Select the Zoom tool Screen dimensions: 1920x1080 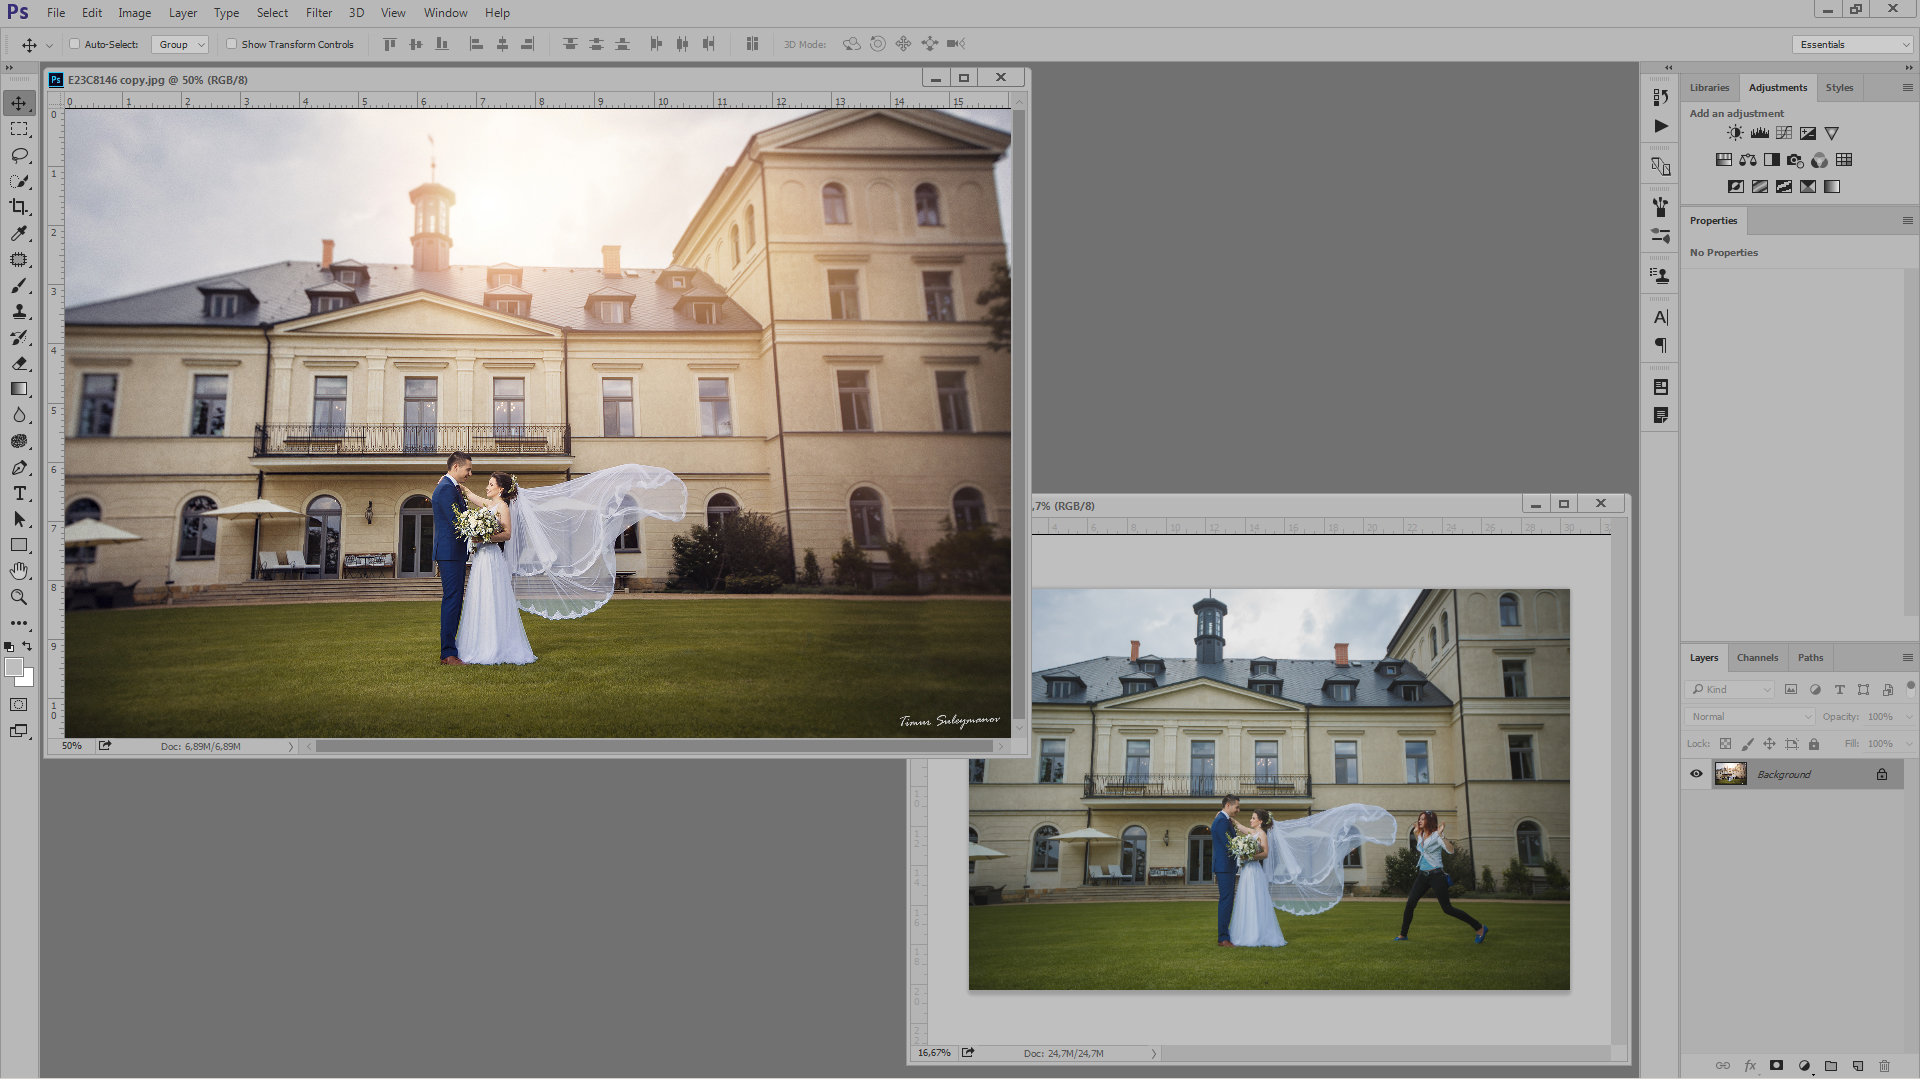[x=19, y=597]
